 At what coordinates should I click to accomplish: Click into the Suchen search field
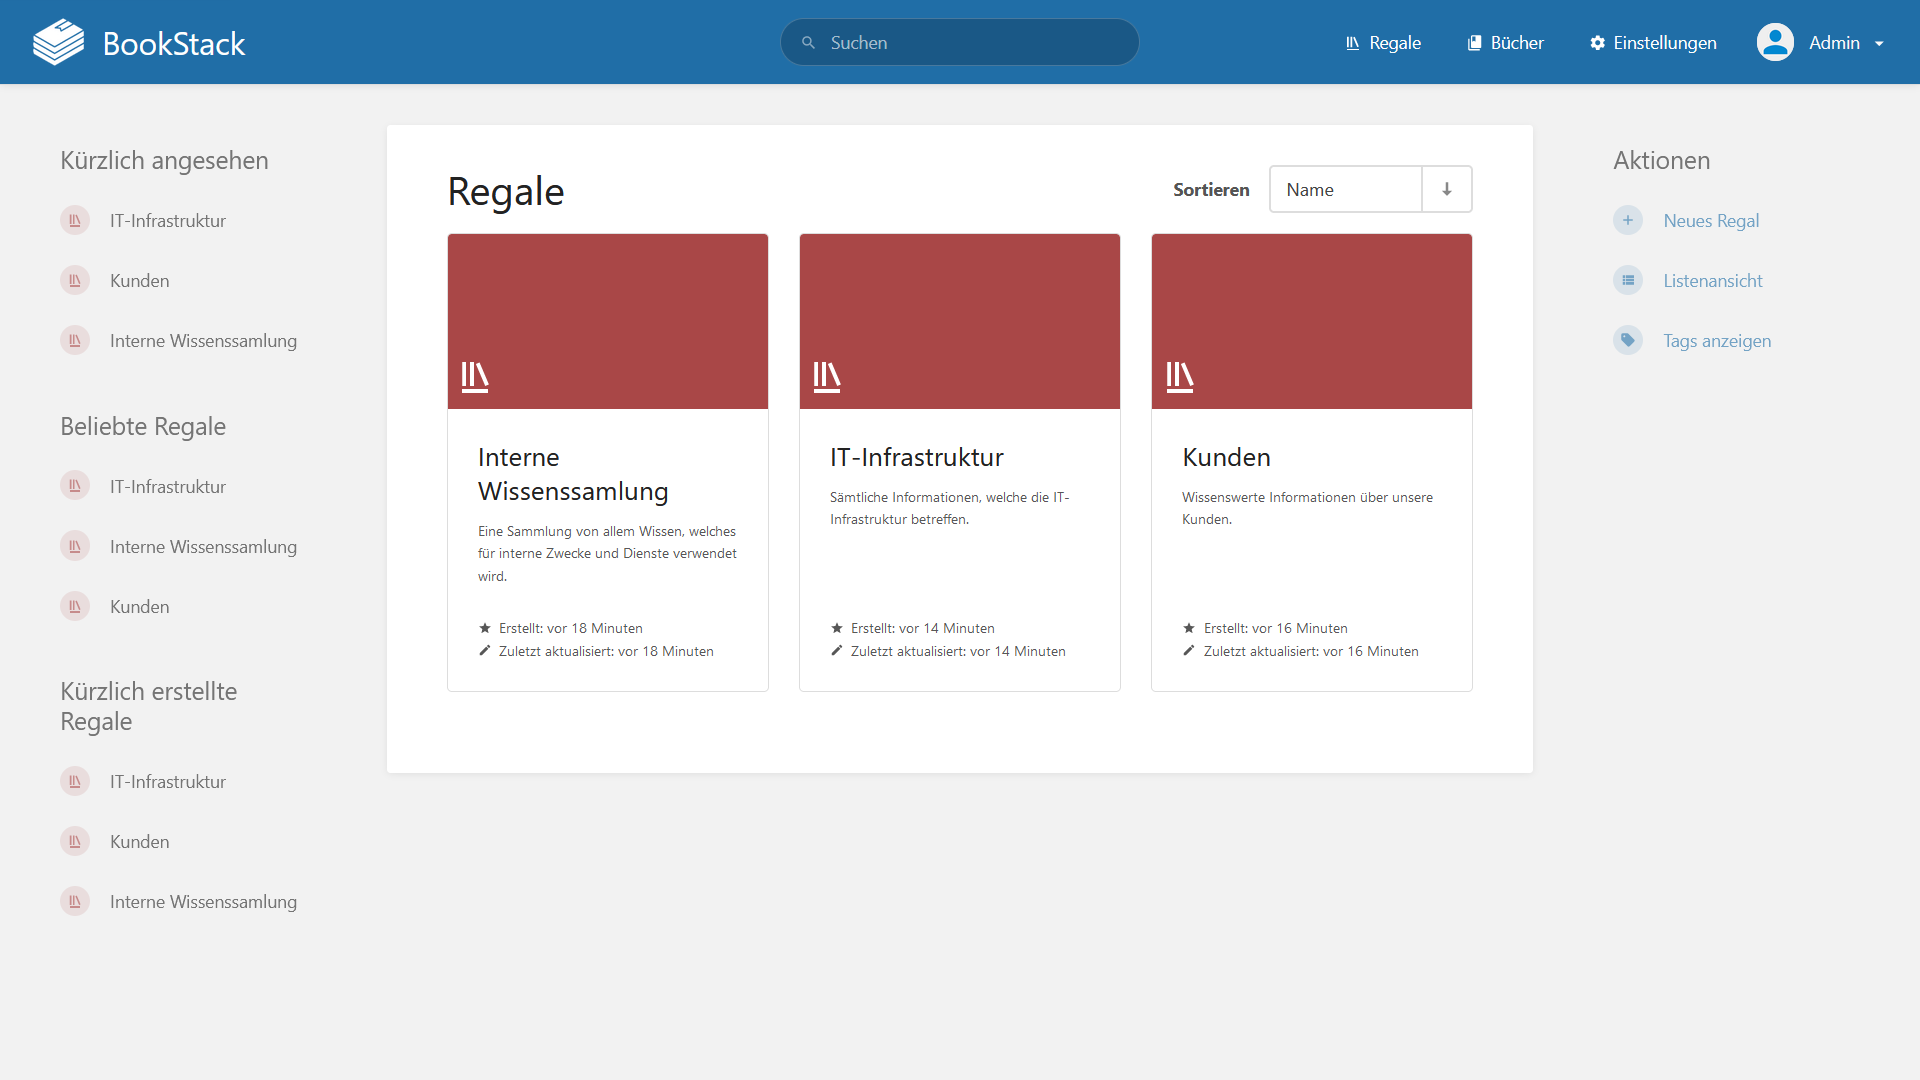(x=975, y=43)
